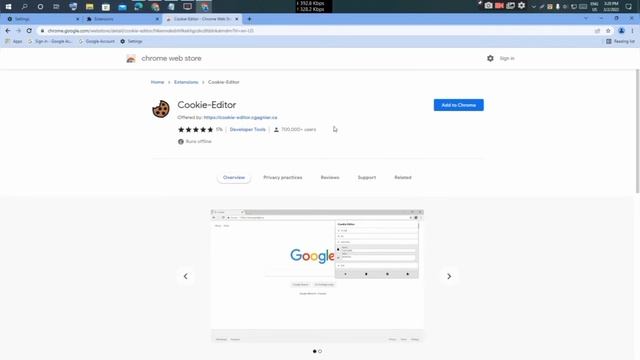Select the Support tab

tap(367, 178)
